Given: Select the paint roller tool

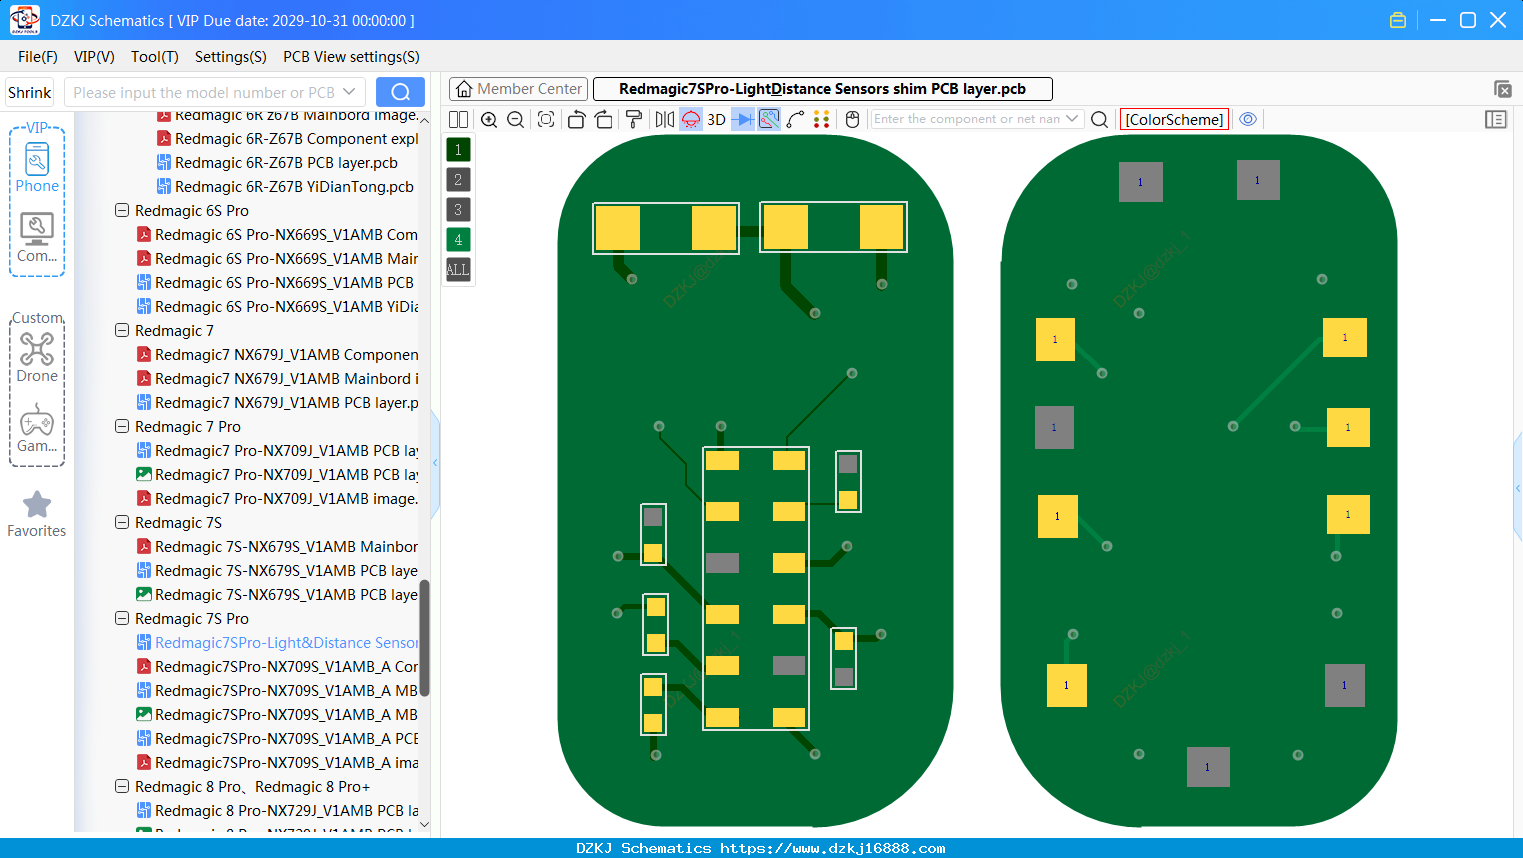Looking at the screenshot, I should click(x=634, y=119).
